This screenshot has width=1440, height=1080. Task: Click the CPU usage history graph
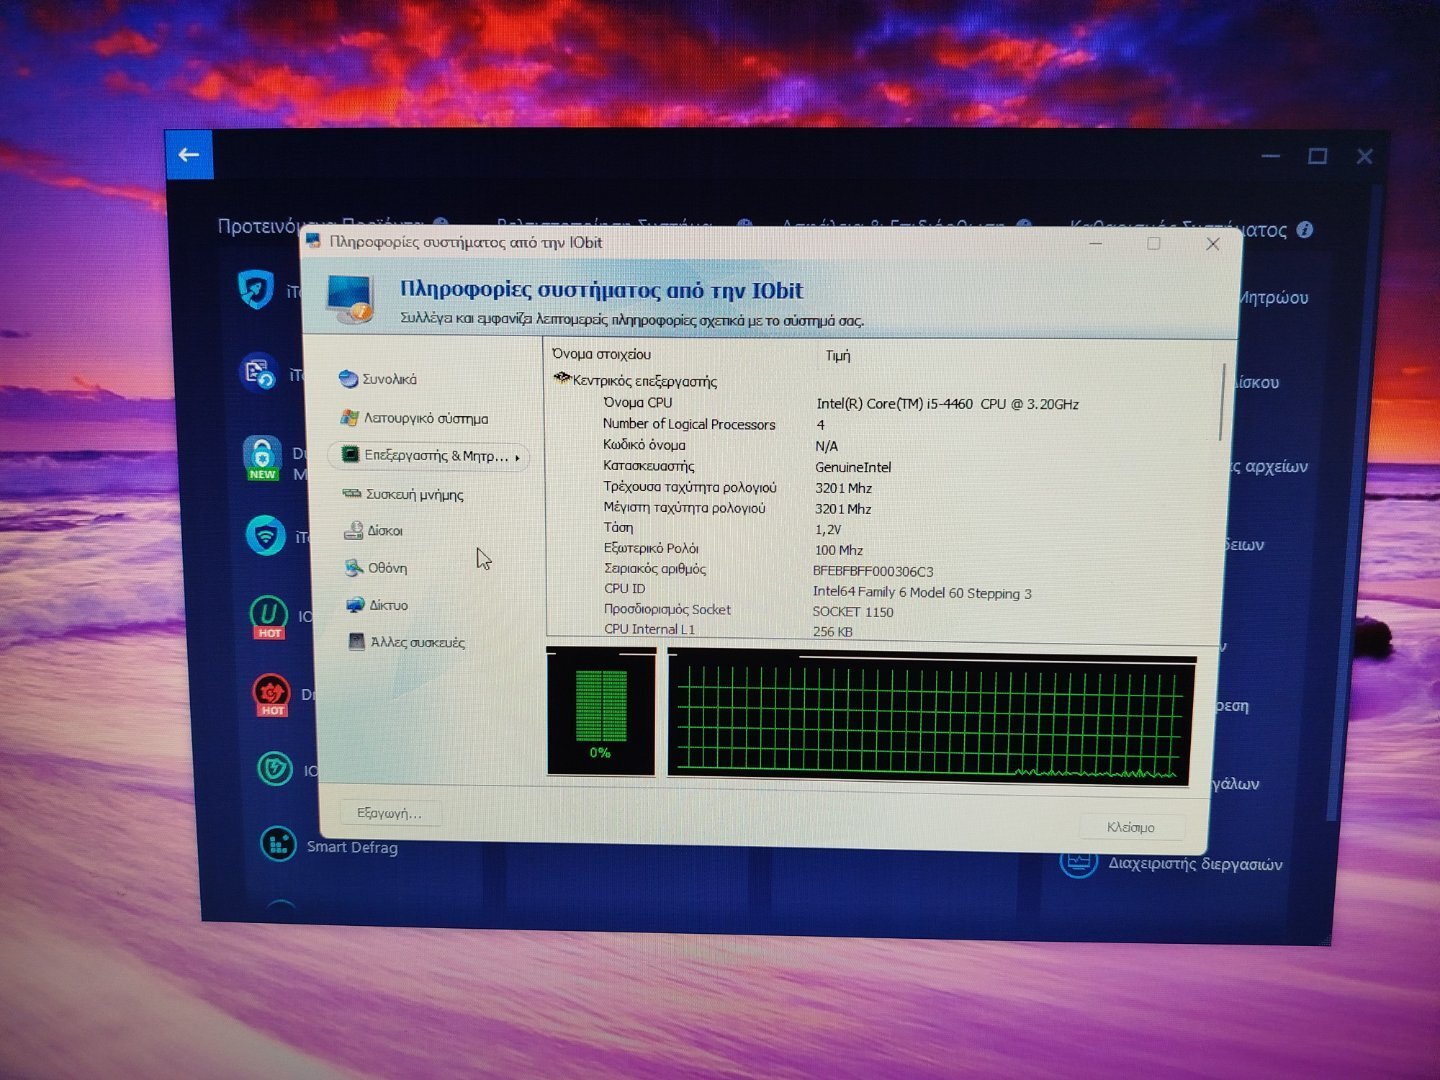(x=931, y=718)
